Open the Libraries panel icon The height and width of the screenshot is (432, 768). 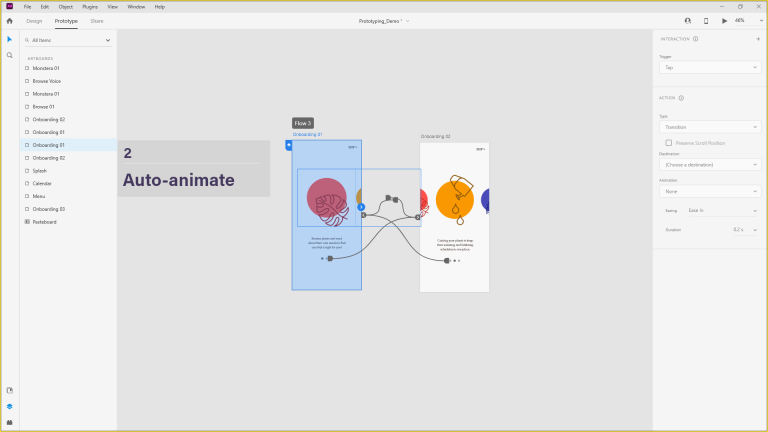10,390
